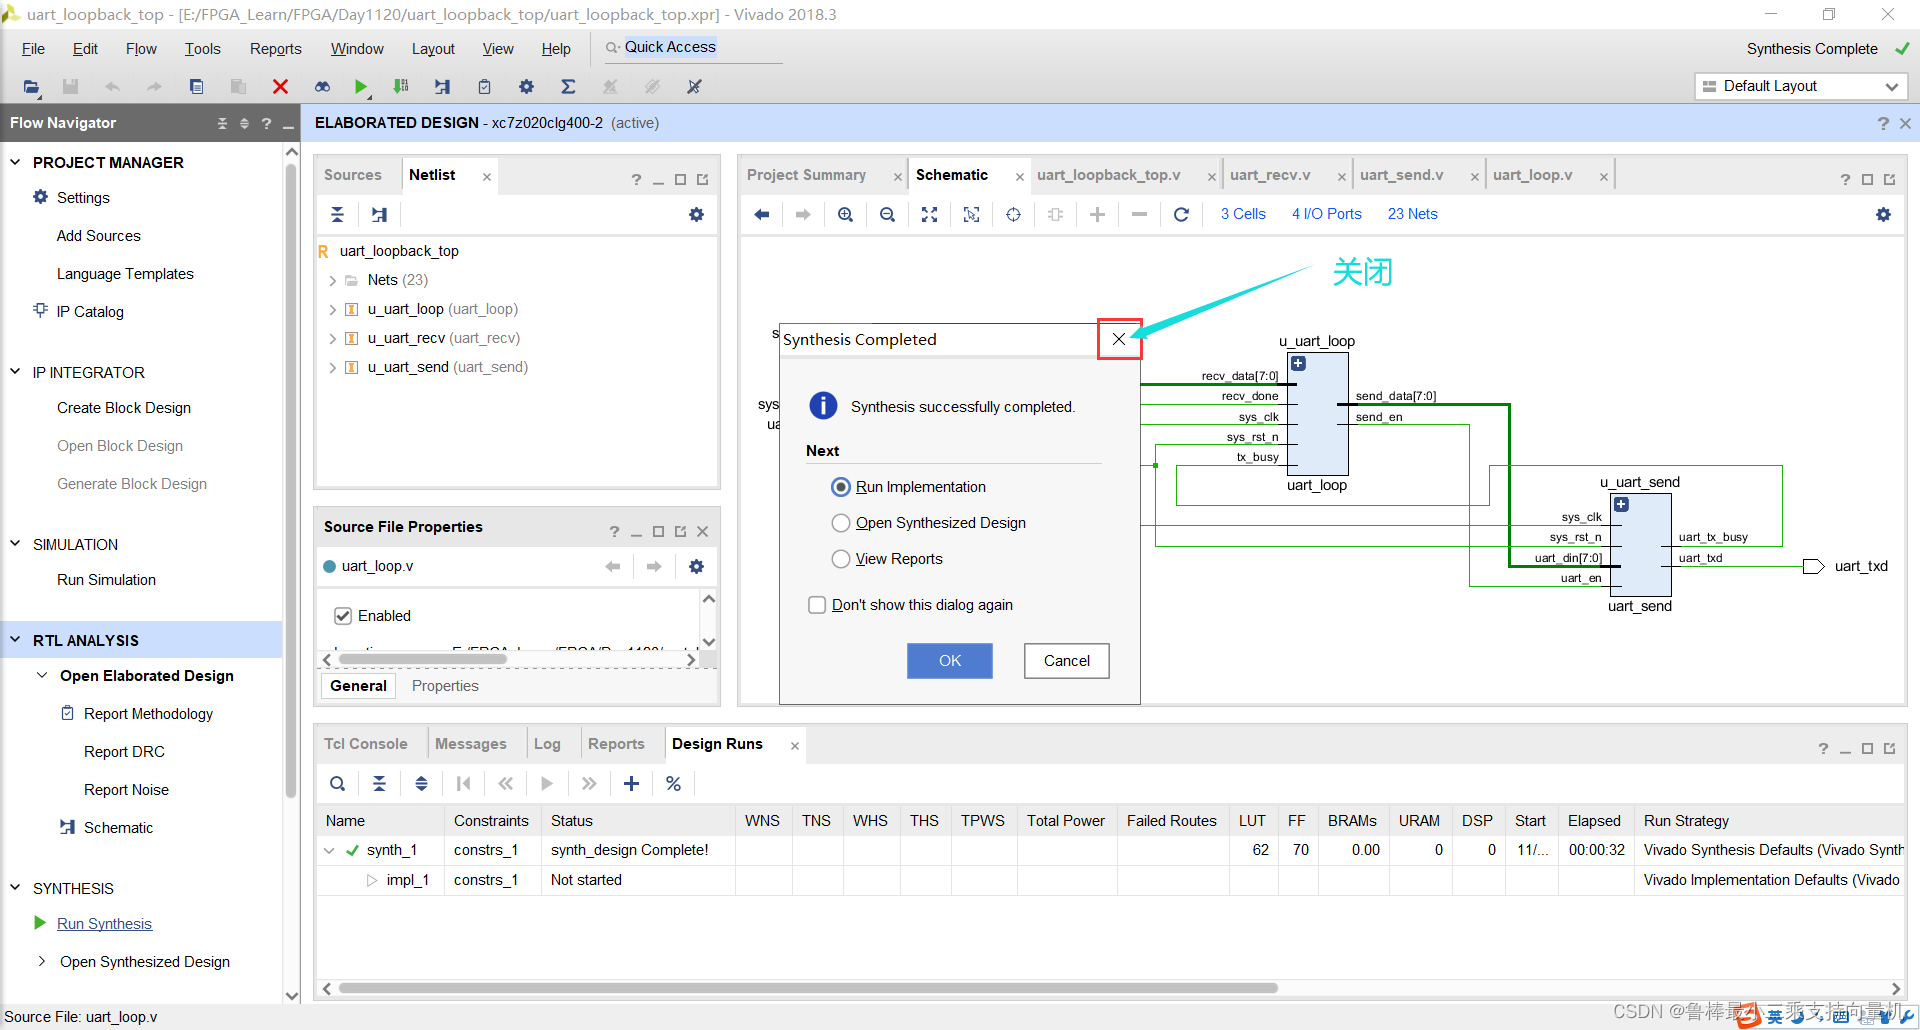Click 4 I/O Ports link
Screen dimensions: 1920x1030
pyautogui.click(x=1326, y=214)
